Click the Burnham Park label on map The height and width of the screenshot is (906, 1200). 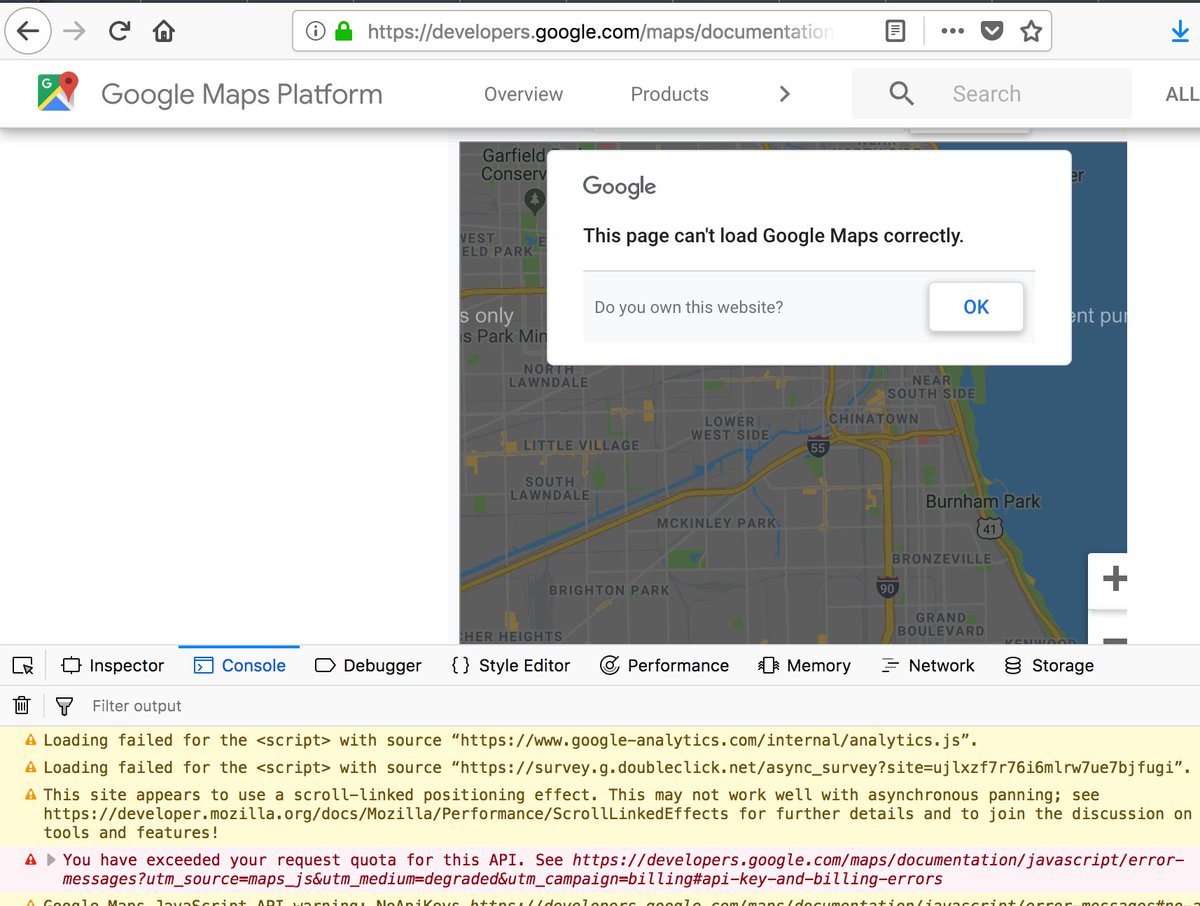(983, 501)
